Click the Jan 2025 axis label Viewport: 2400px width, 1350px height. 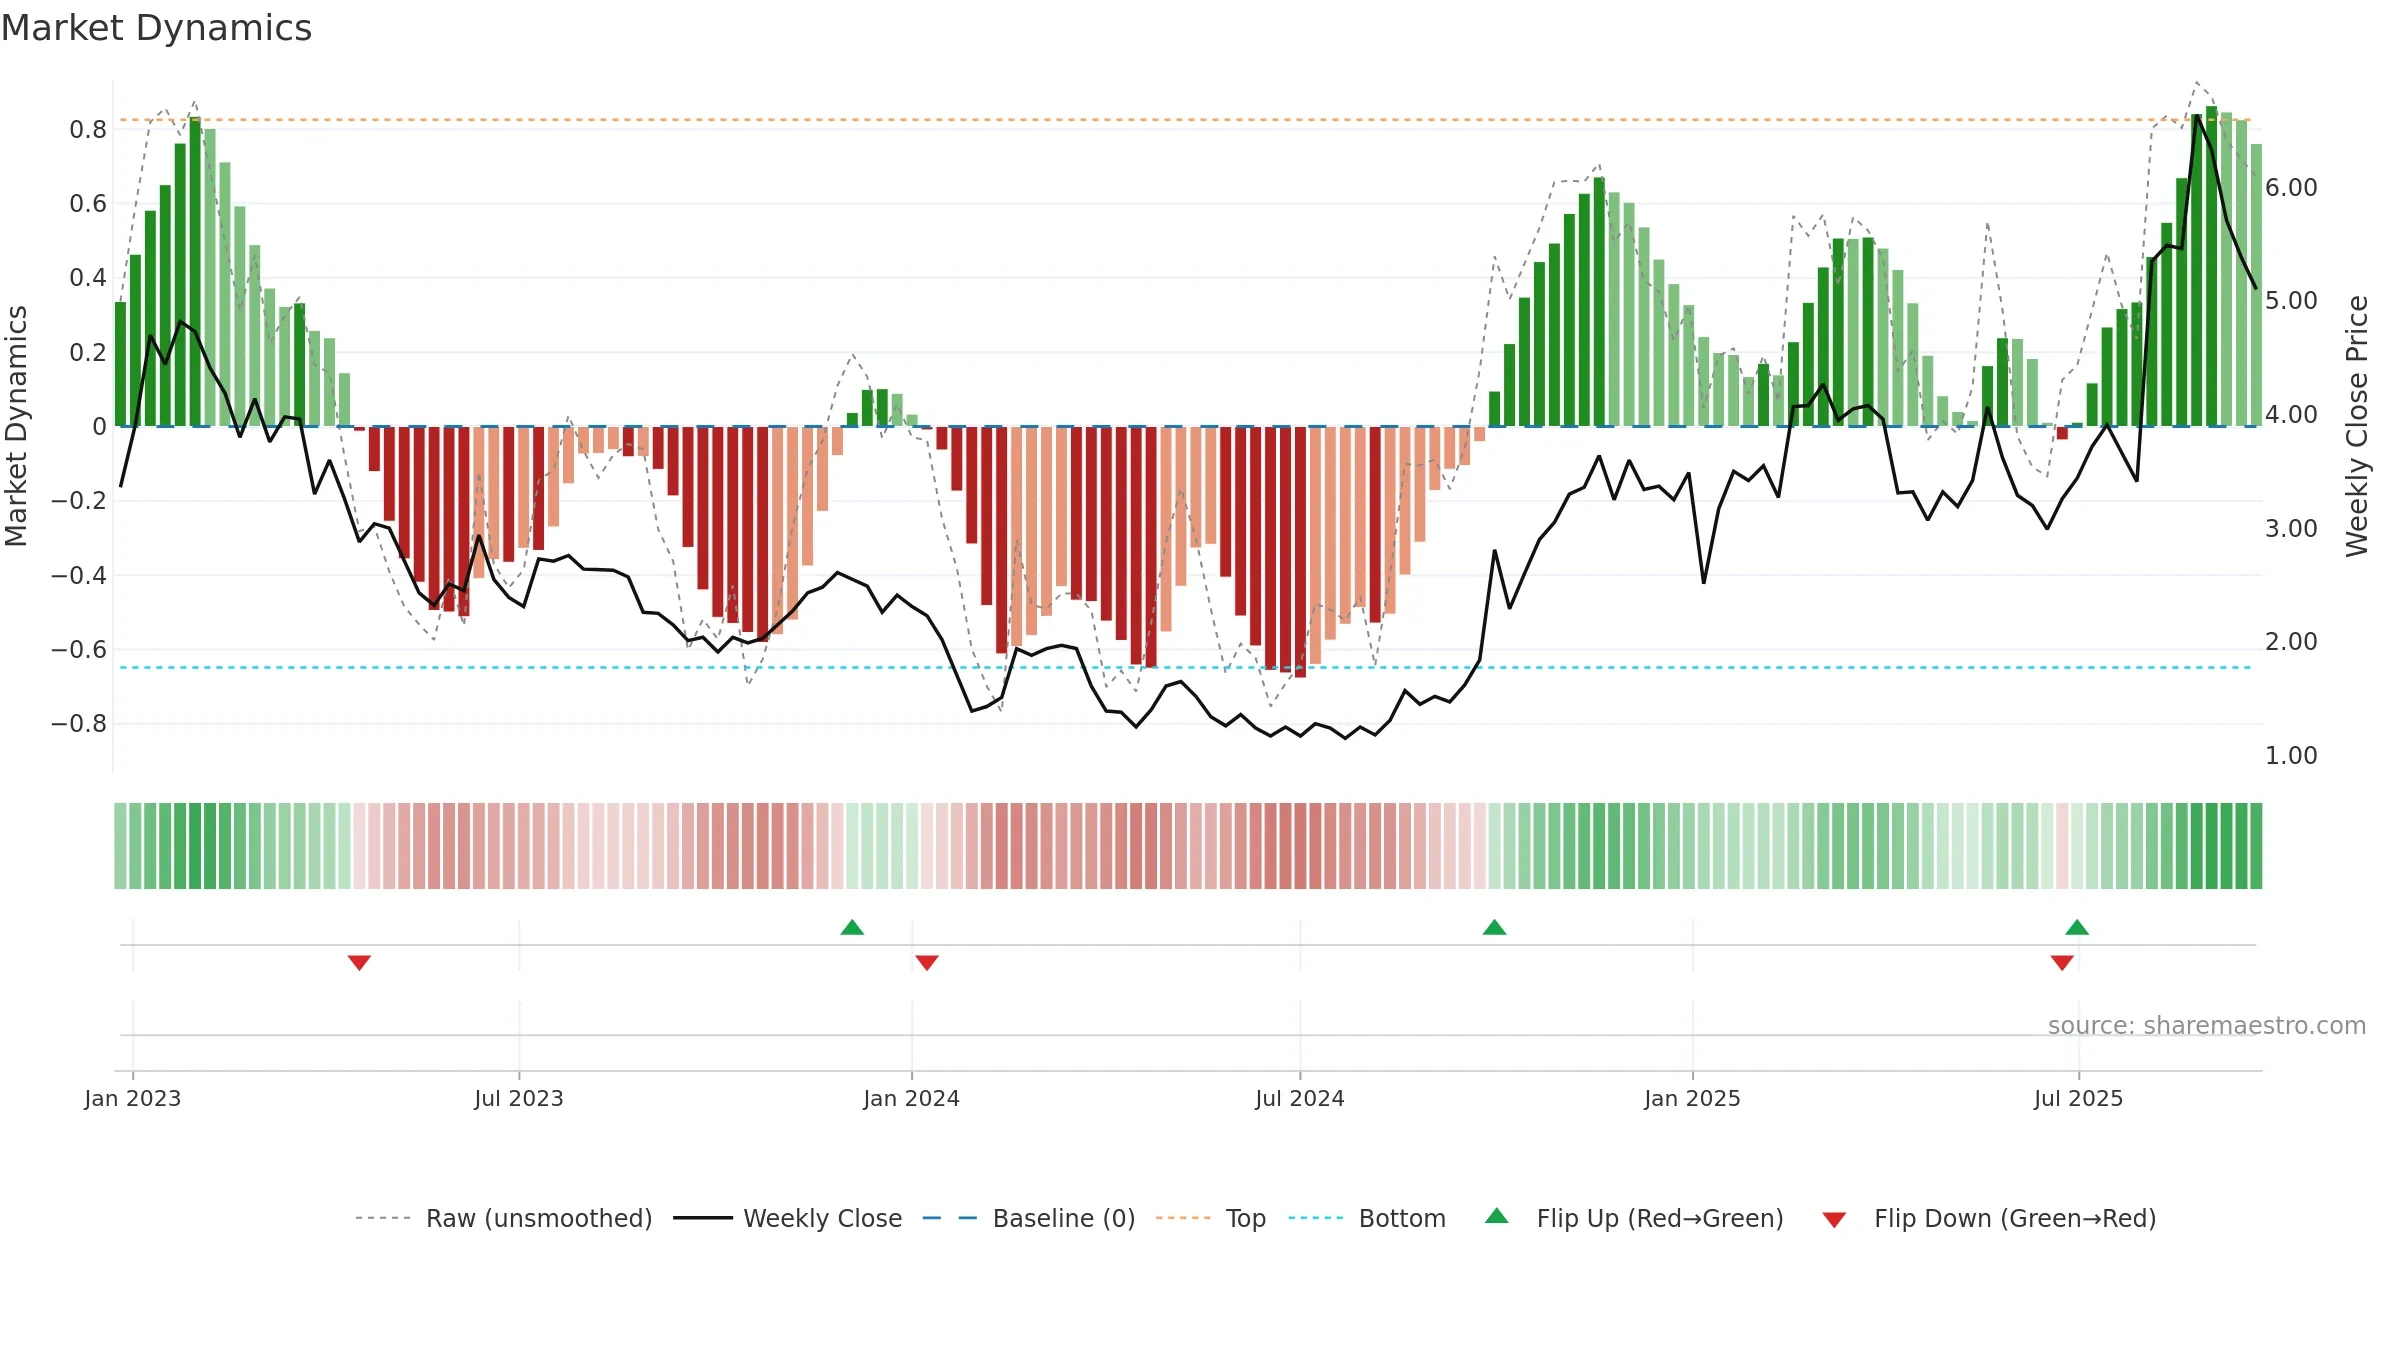tap(1692, 1098)
